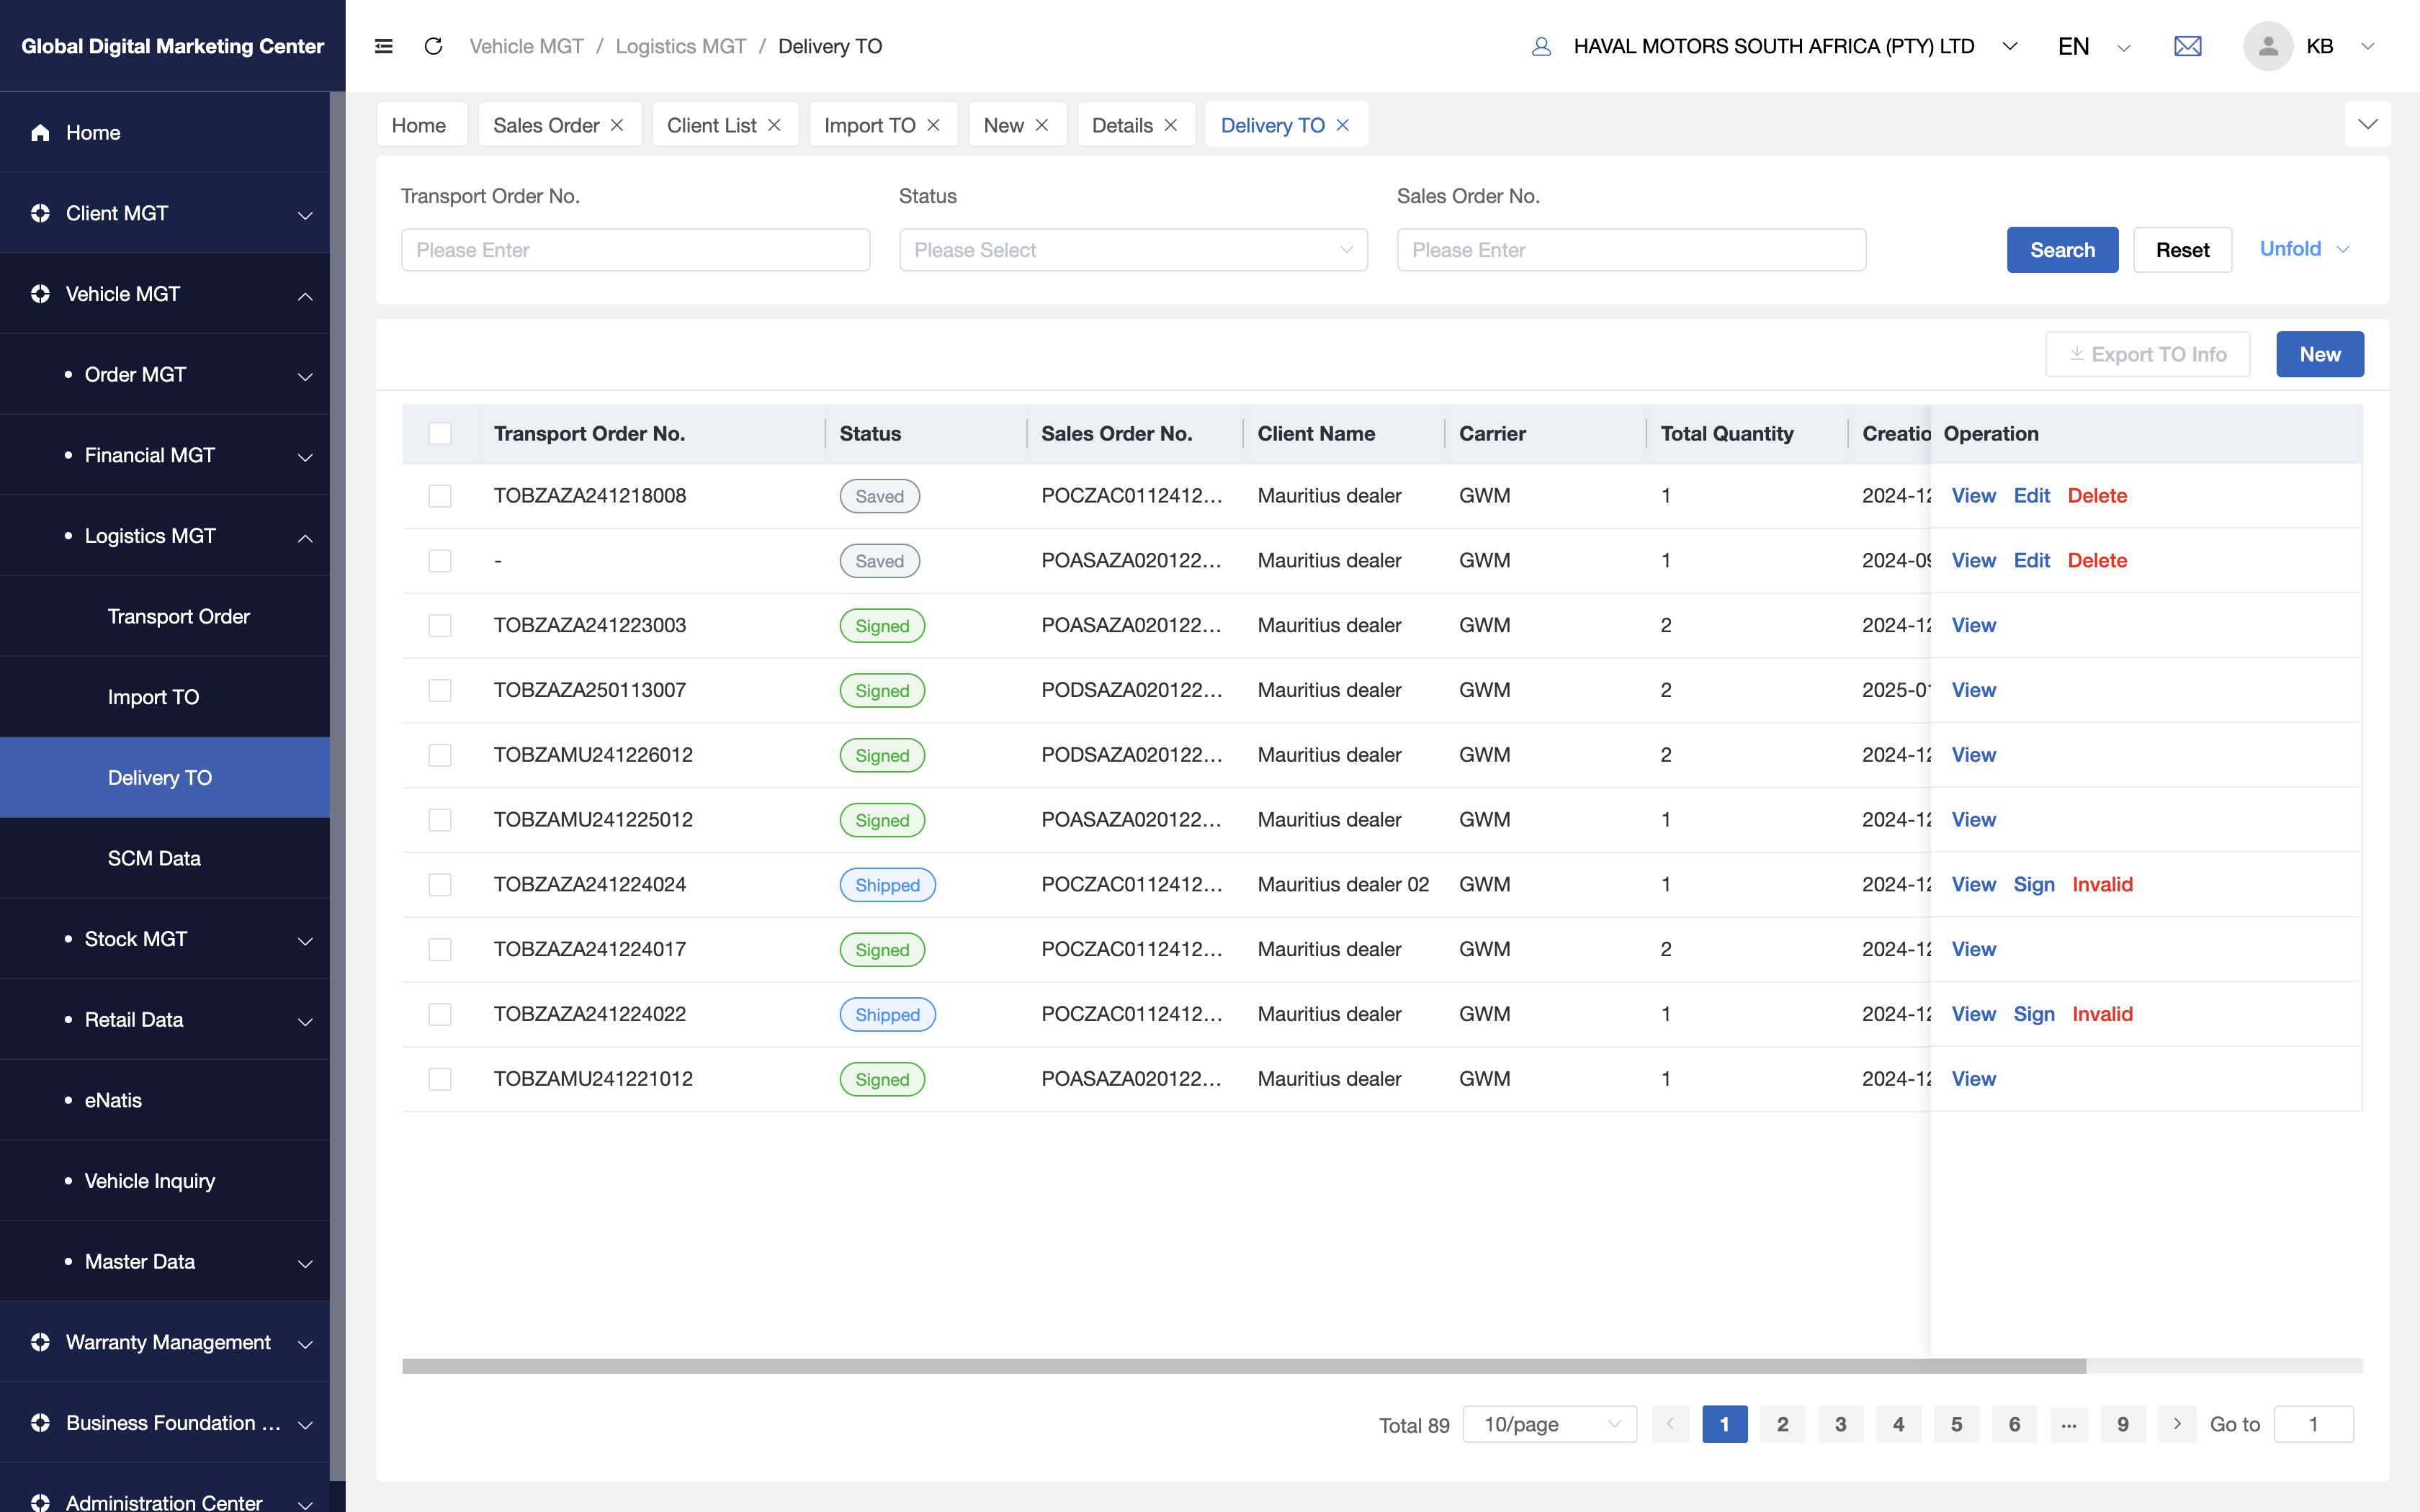
Task: Click the blue Search button
Action: tap(2061, 250)
